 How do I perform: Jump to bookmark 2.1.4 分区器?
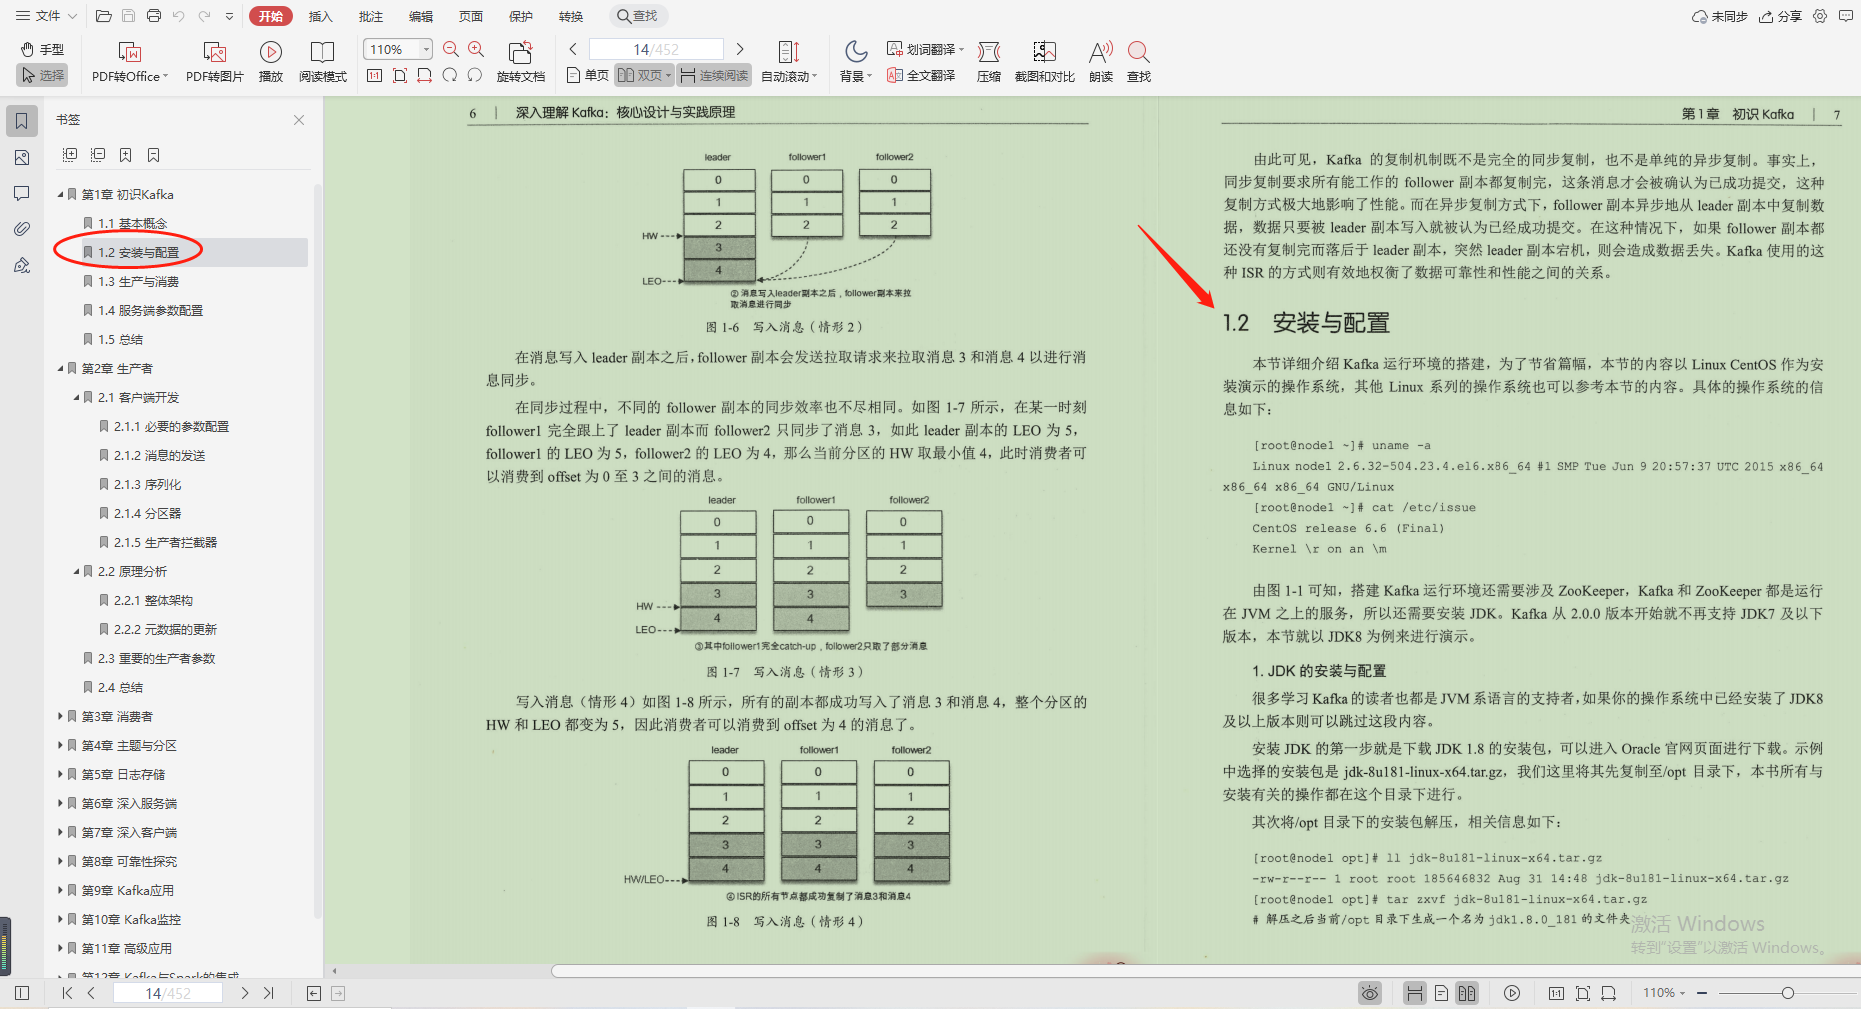(147, 513)
